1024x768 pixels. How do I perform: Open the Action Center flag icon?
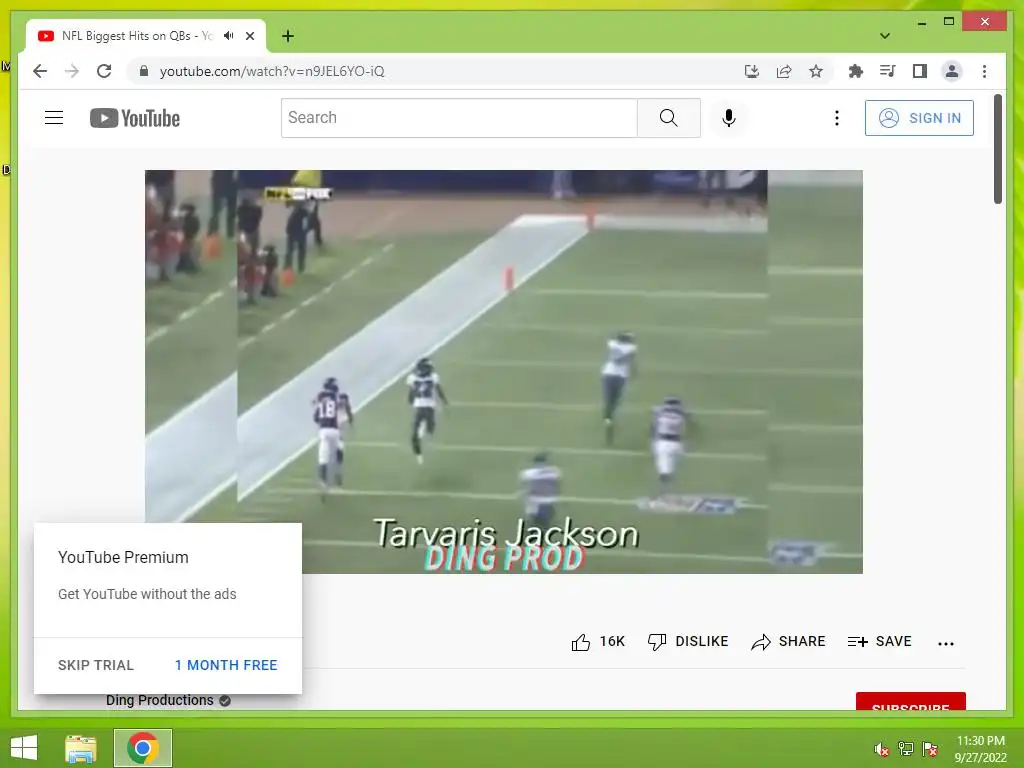[930, 749]
